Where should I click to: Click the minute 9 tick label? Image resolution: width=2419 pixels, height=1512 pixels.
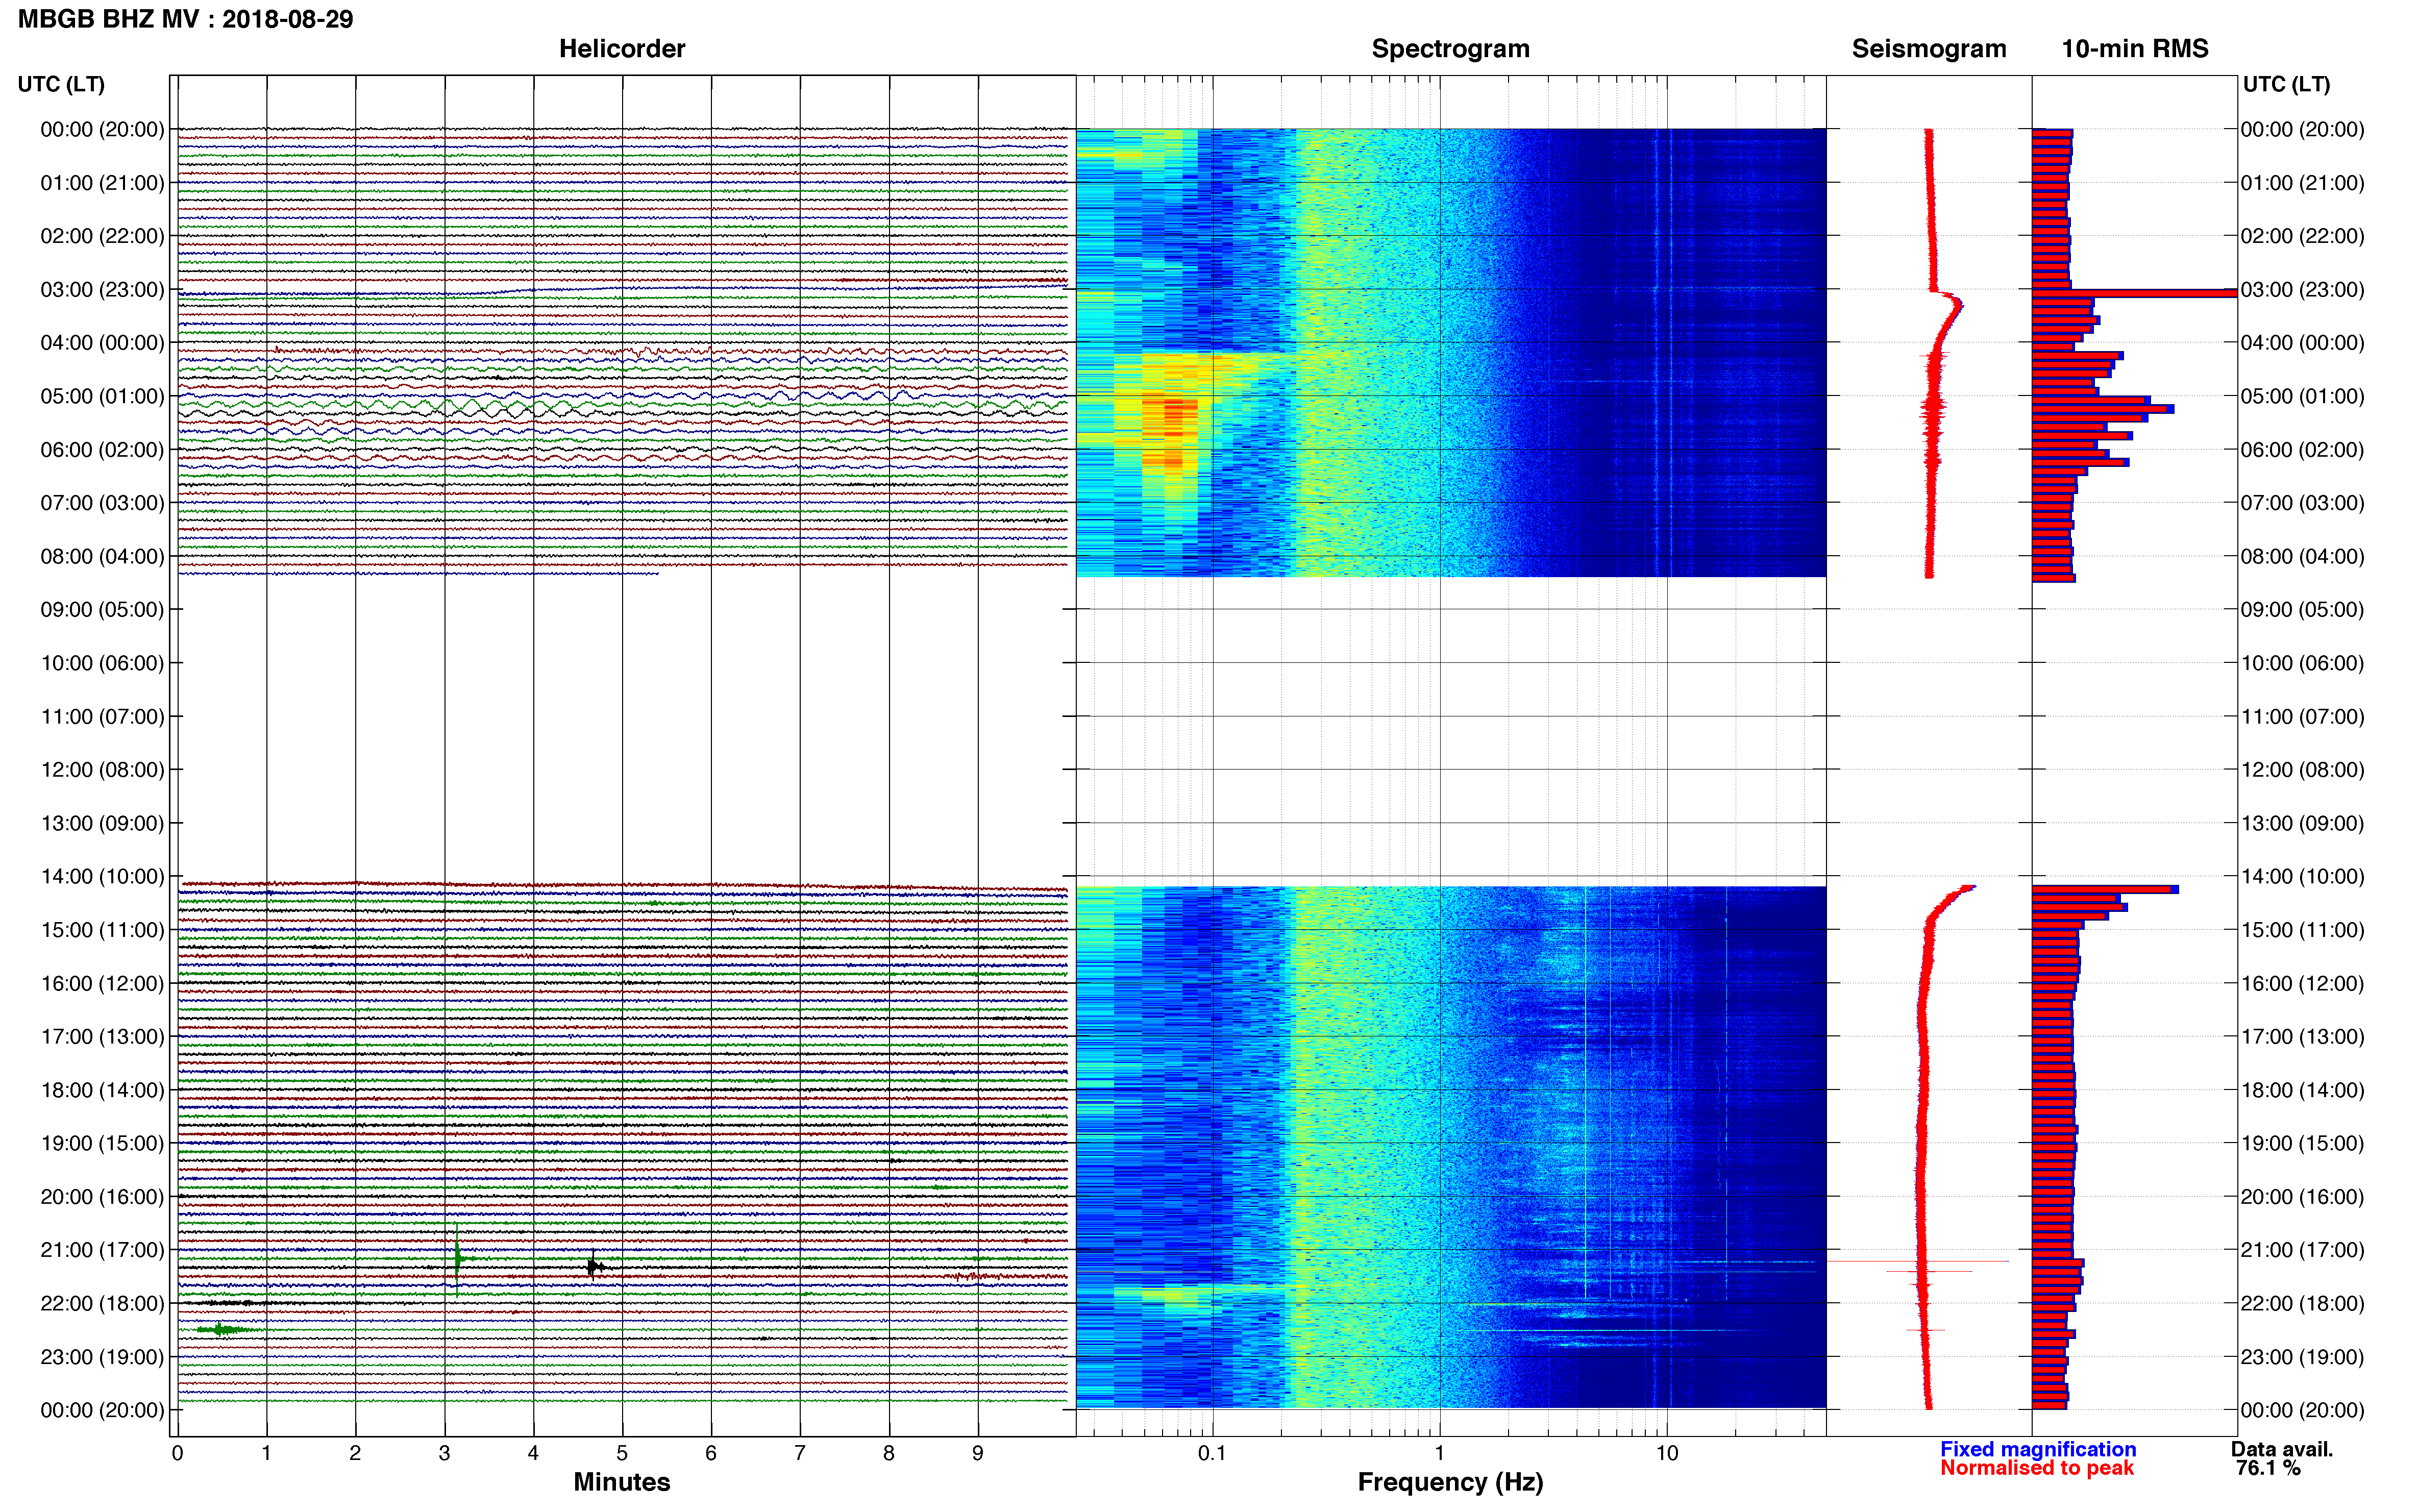click(978, 1454)
